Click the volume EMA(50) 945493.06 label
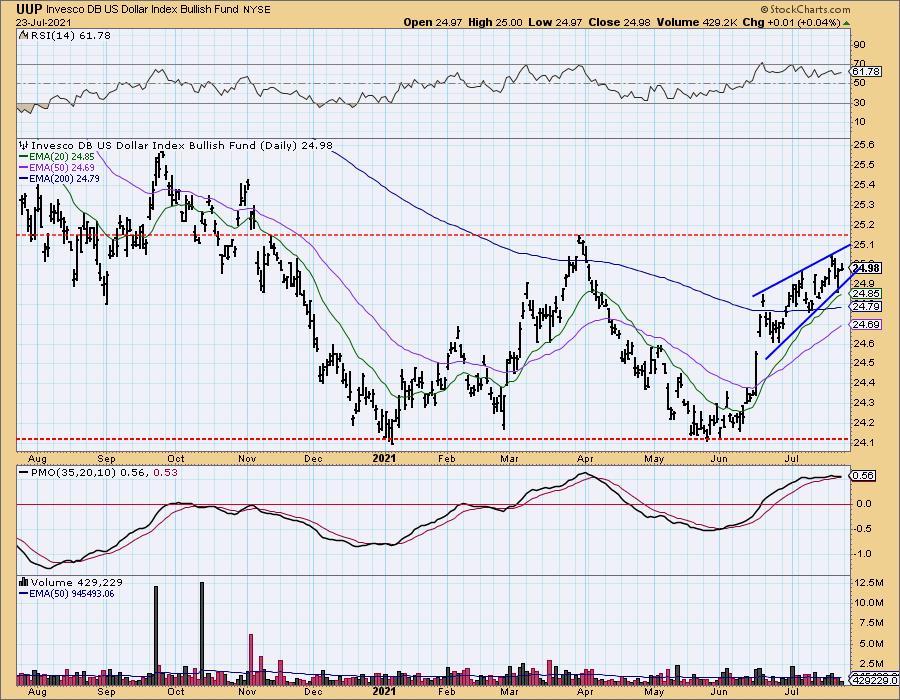Viewport: 900px width, 700px height. (67, 594)
